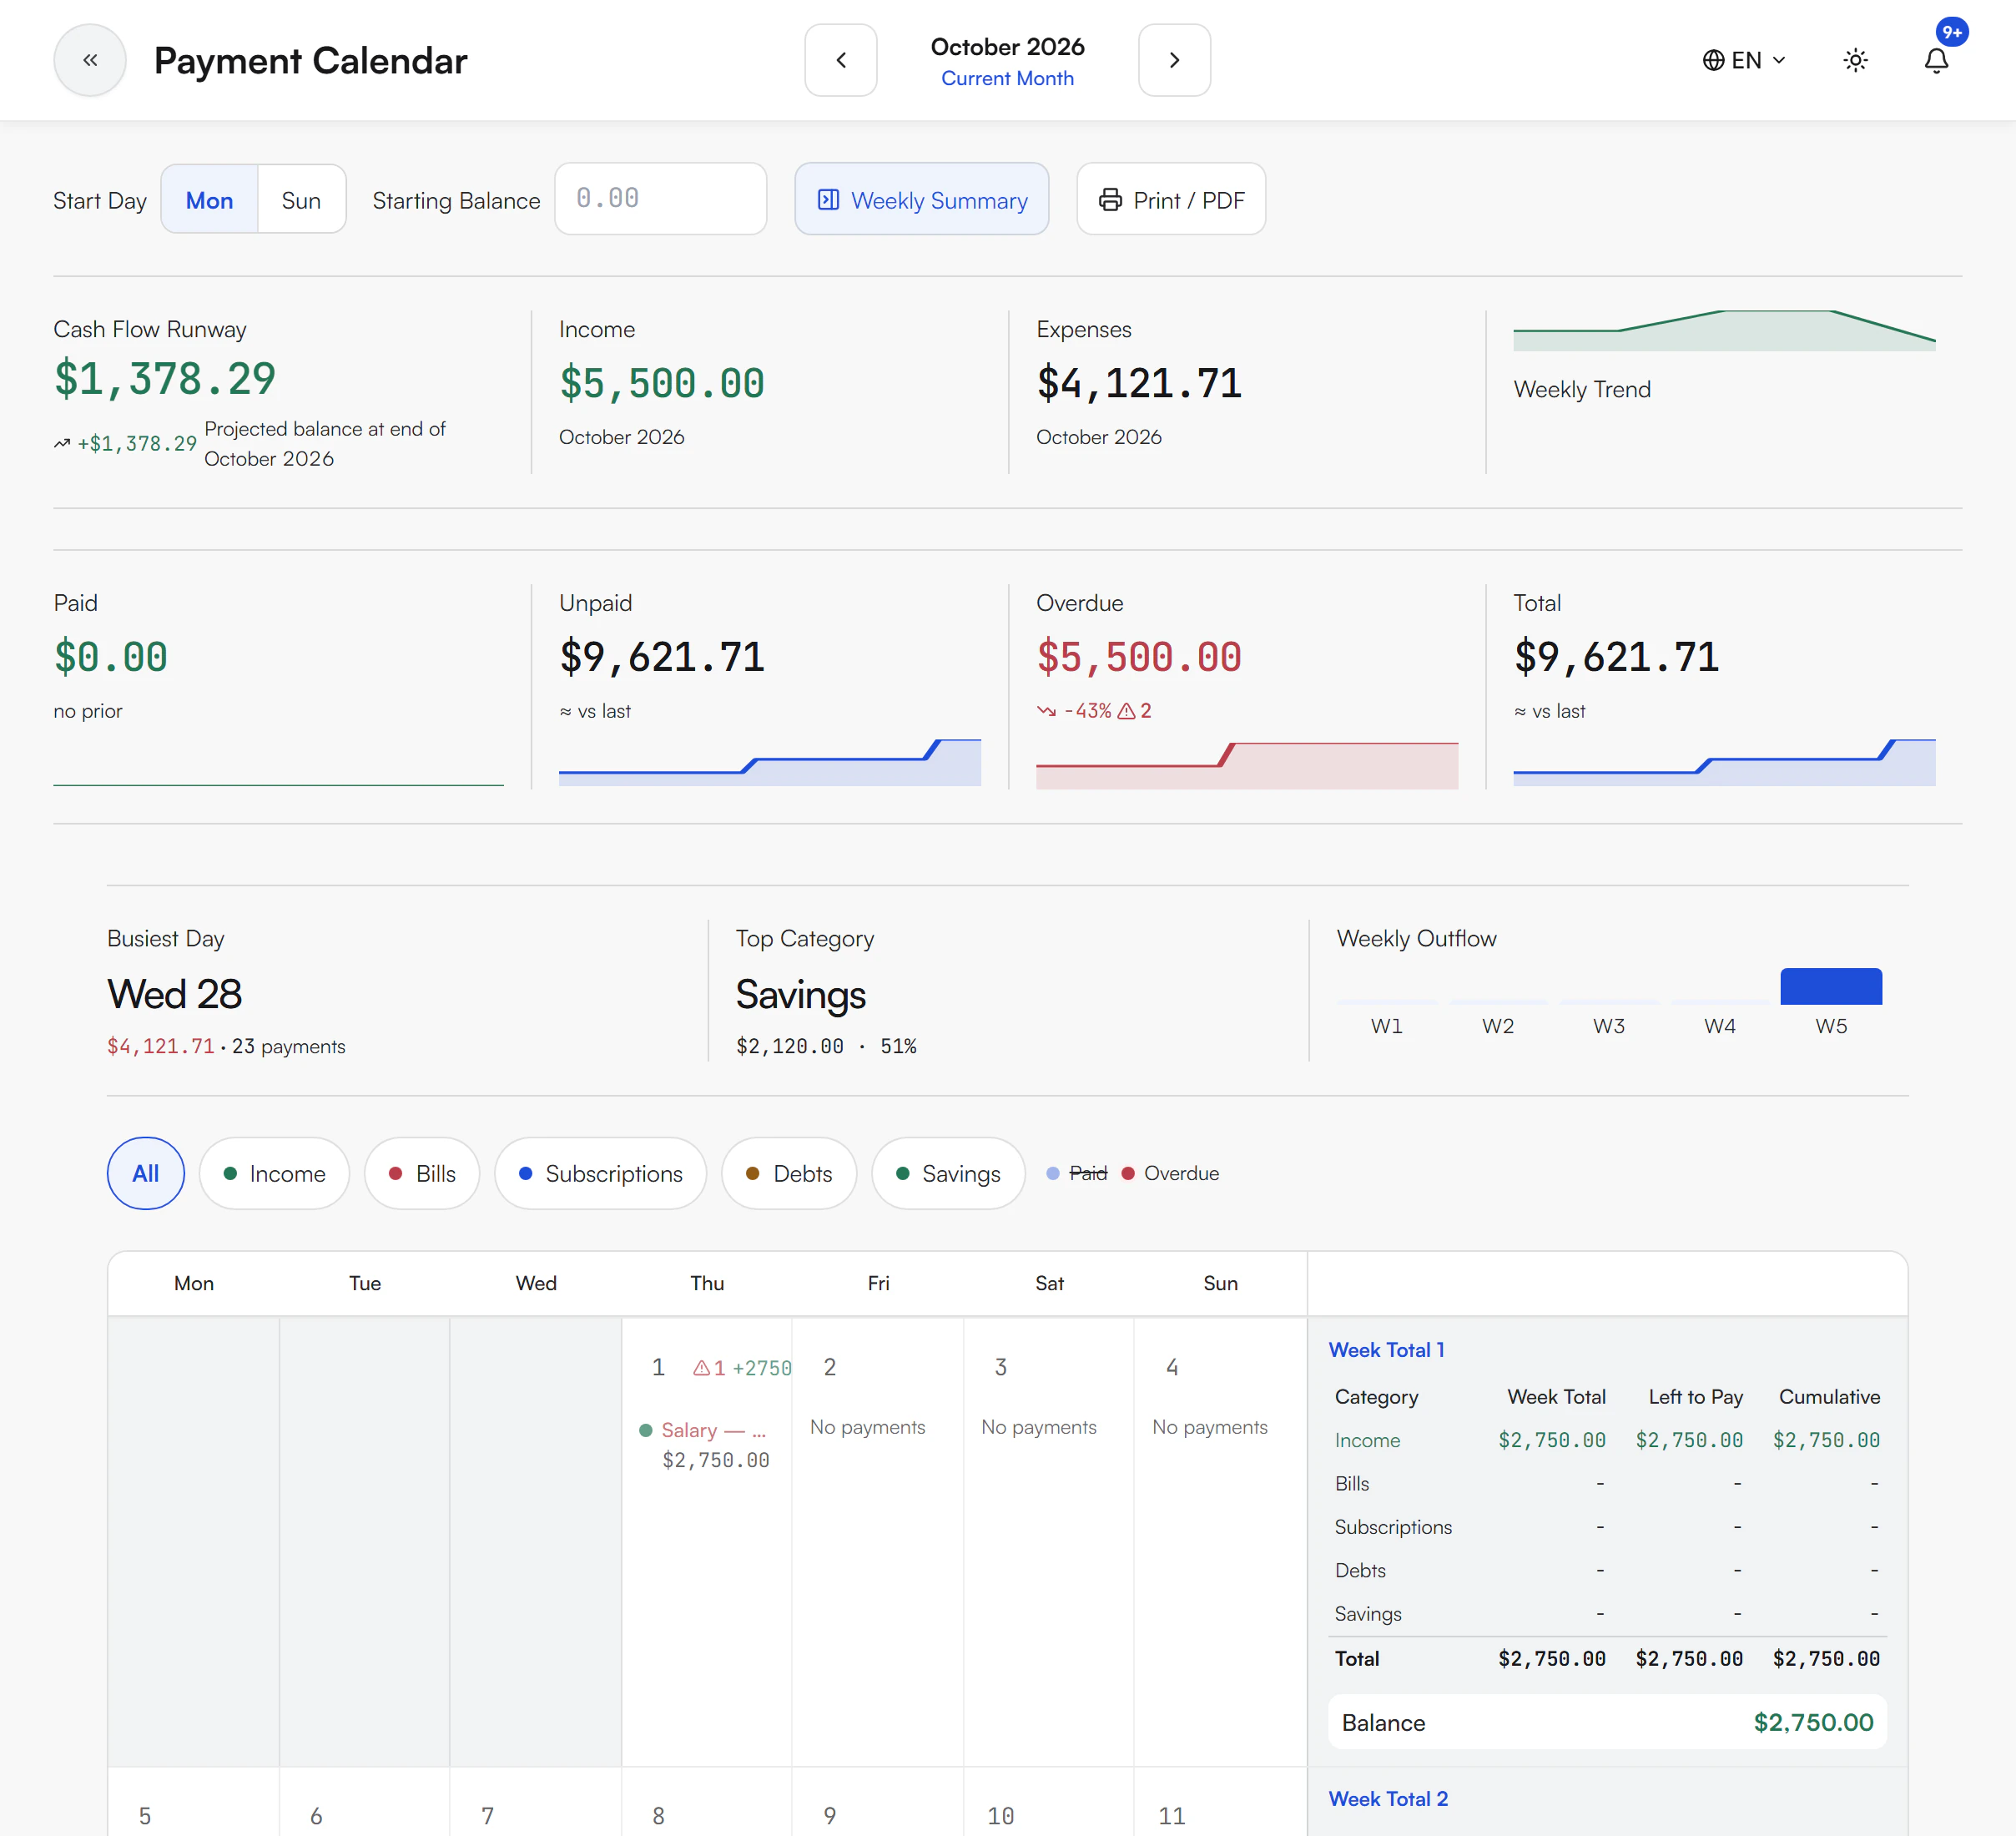Screen dimensions: 2016x1836
Task: Filter by Subscriptions category
Action: click(601, 1173)
